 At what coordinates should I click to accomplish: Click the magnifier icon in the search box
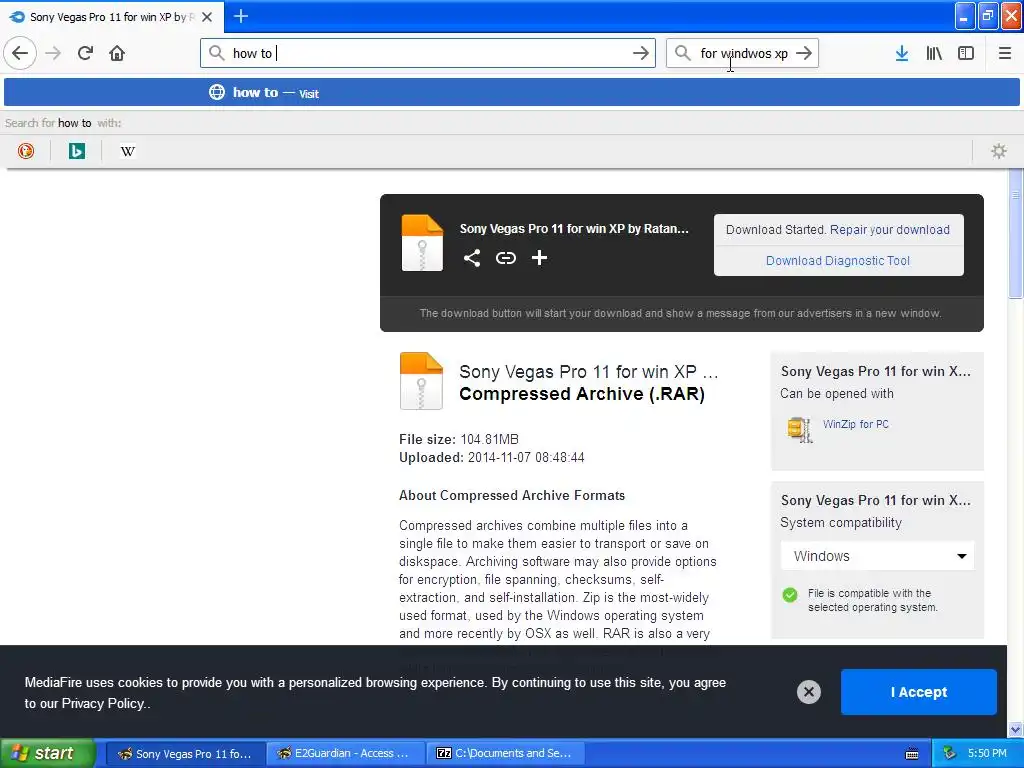tap(682, 53)
